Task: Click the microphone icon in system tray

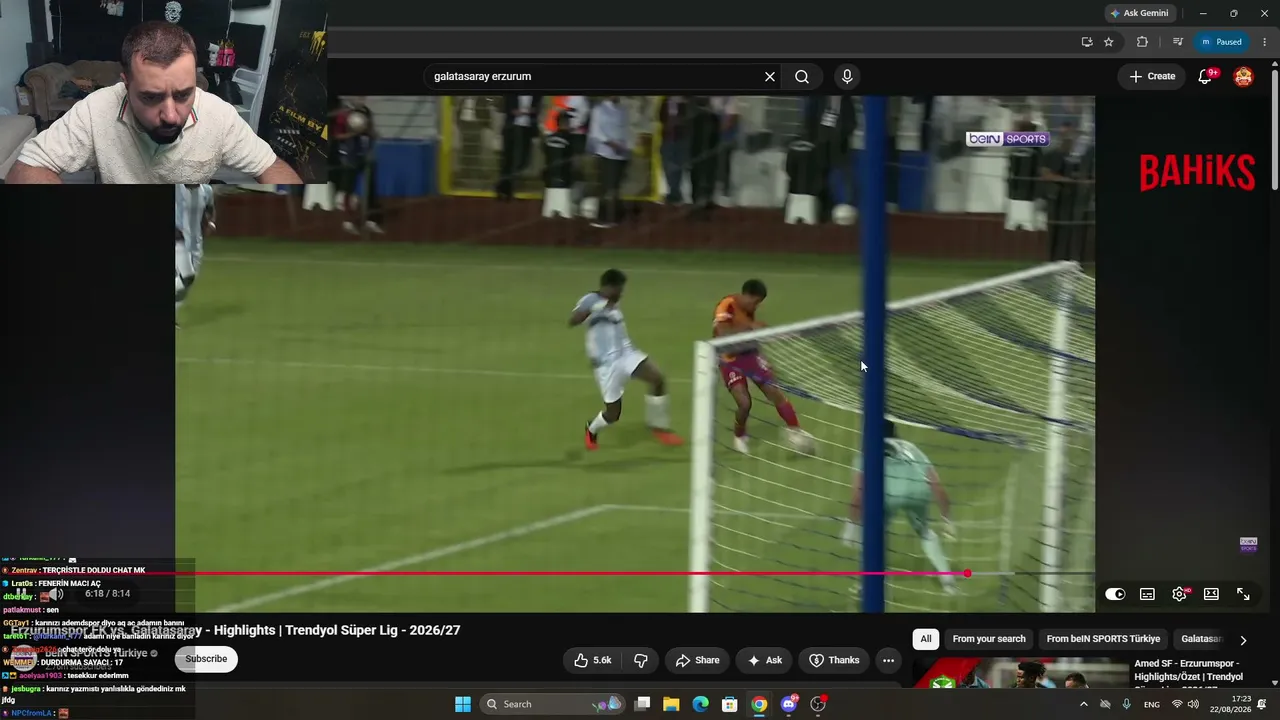Action: coord(1127,704)
